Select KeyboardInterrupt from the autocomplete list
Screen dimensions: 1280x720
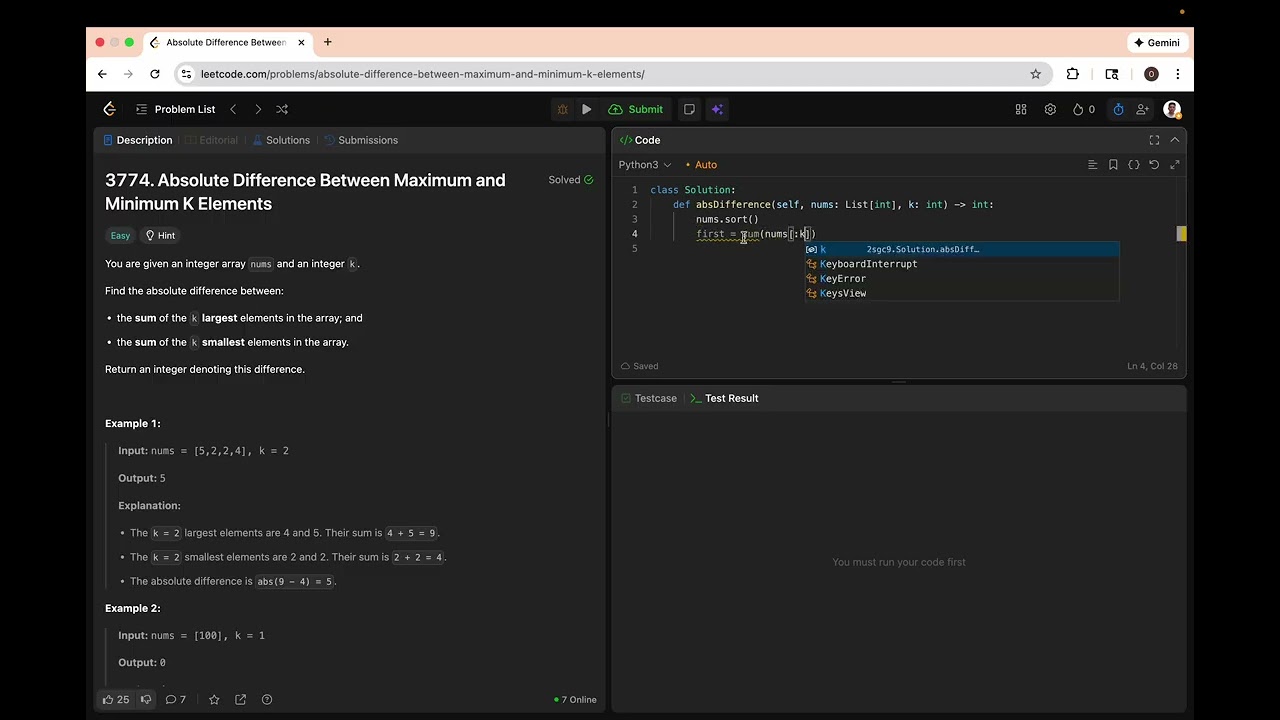coord(868,264)
